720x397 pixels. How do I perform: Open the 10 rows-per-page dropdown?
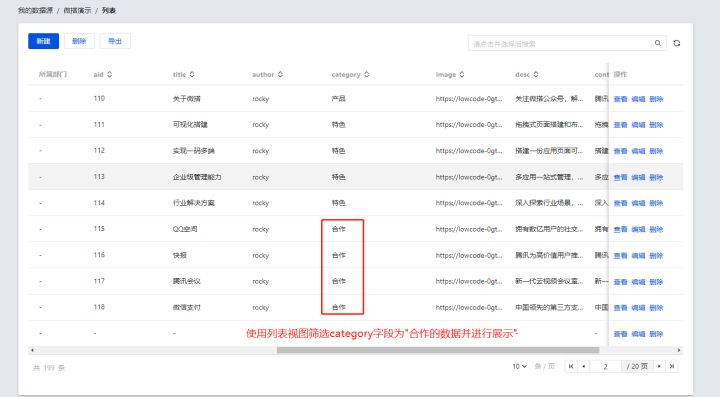click(x=519, y=366)
